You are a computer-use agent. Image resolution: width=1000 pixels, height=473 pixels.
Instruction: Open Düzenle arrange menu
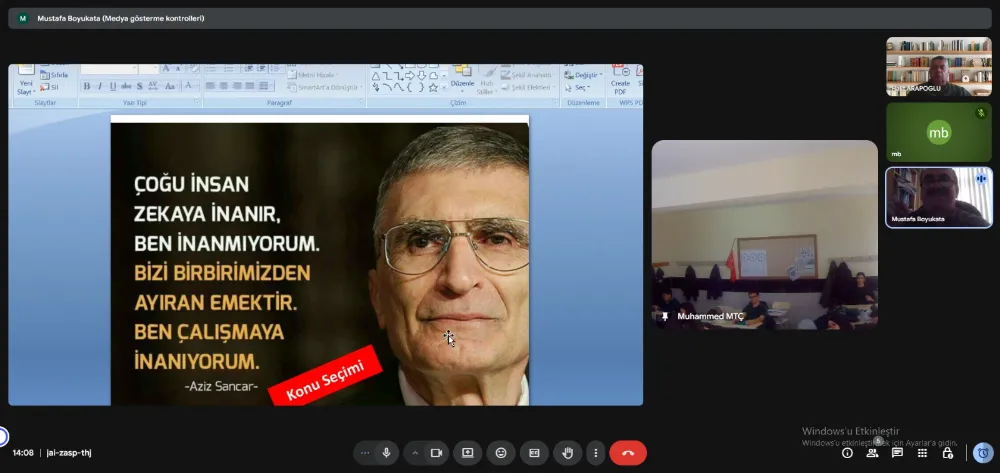[462, 79]
